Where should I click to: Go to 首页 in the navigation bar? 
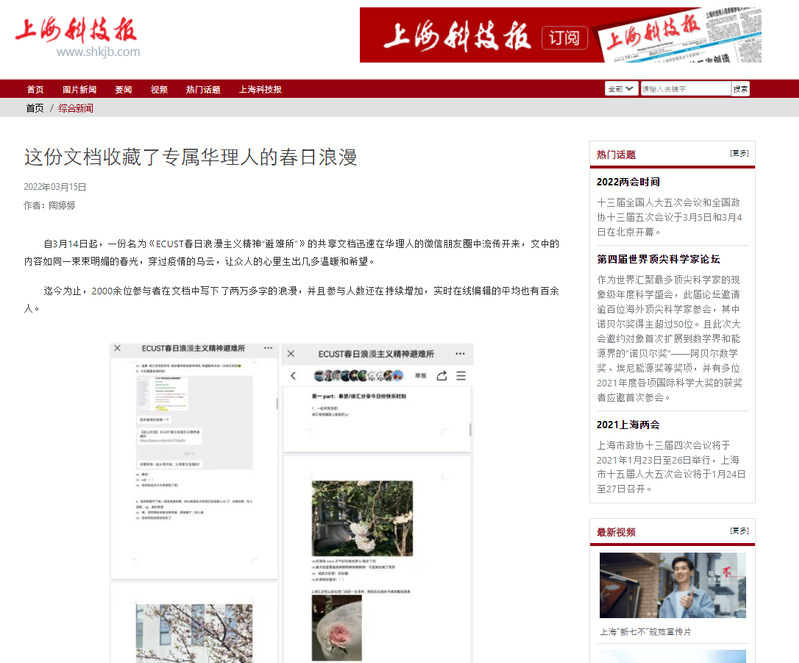tap(36, 89)
